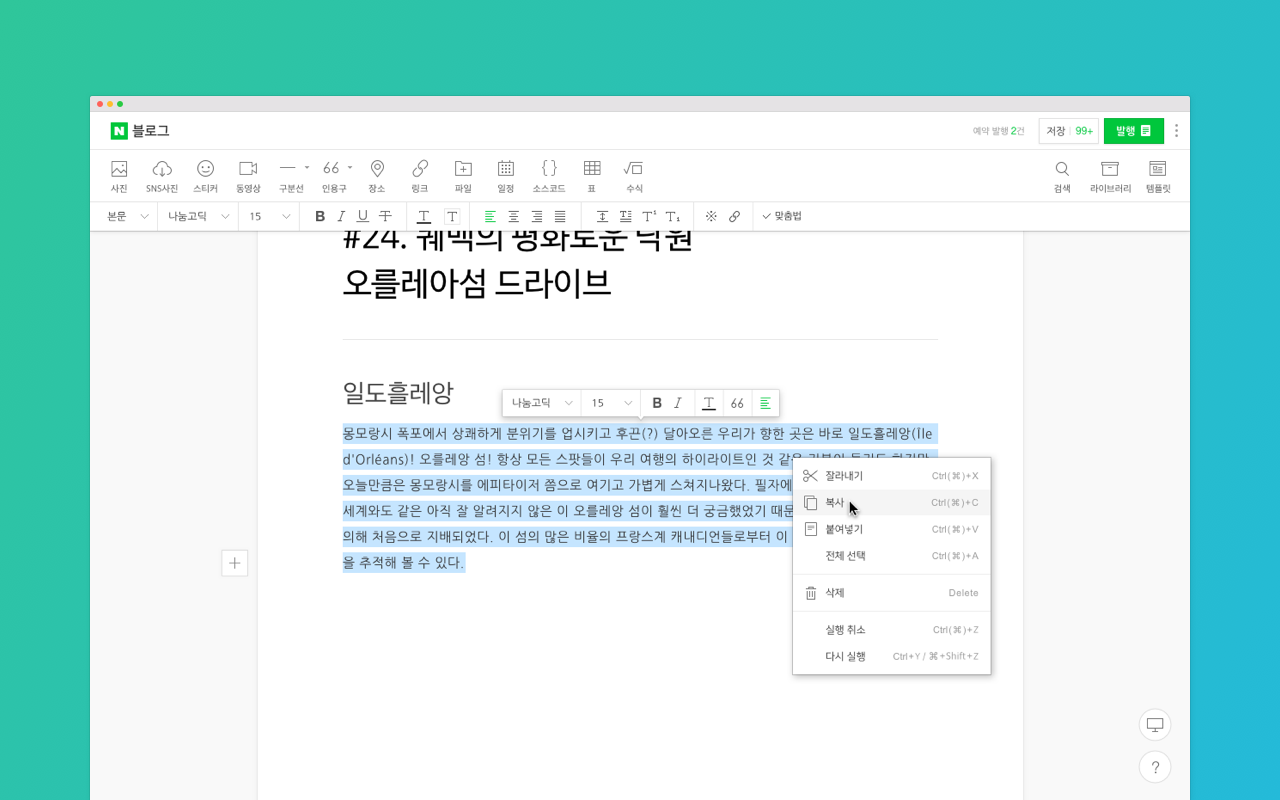Insert a video with 동영상
The height and width of the screenshot is (800, 1280).
(x=248, y=176)
